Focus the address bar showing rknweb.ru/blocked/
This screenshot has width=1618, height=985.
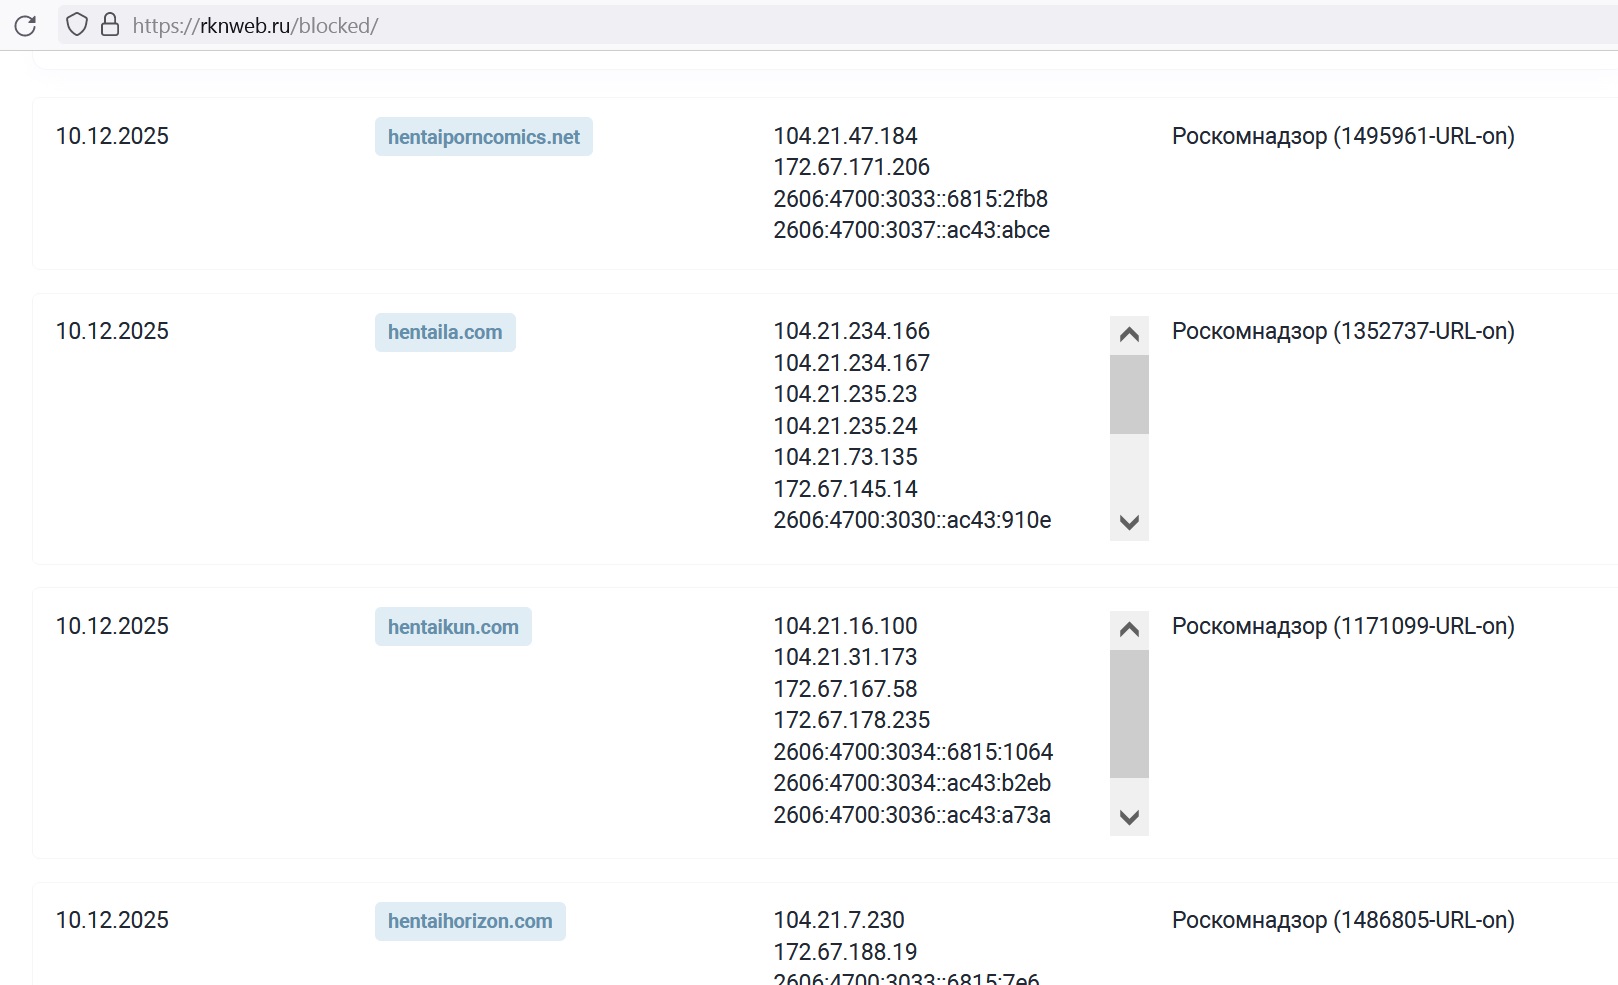pos(840,25)
